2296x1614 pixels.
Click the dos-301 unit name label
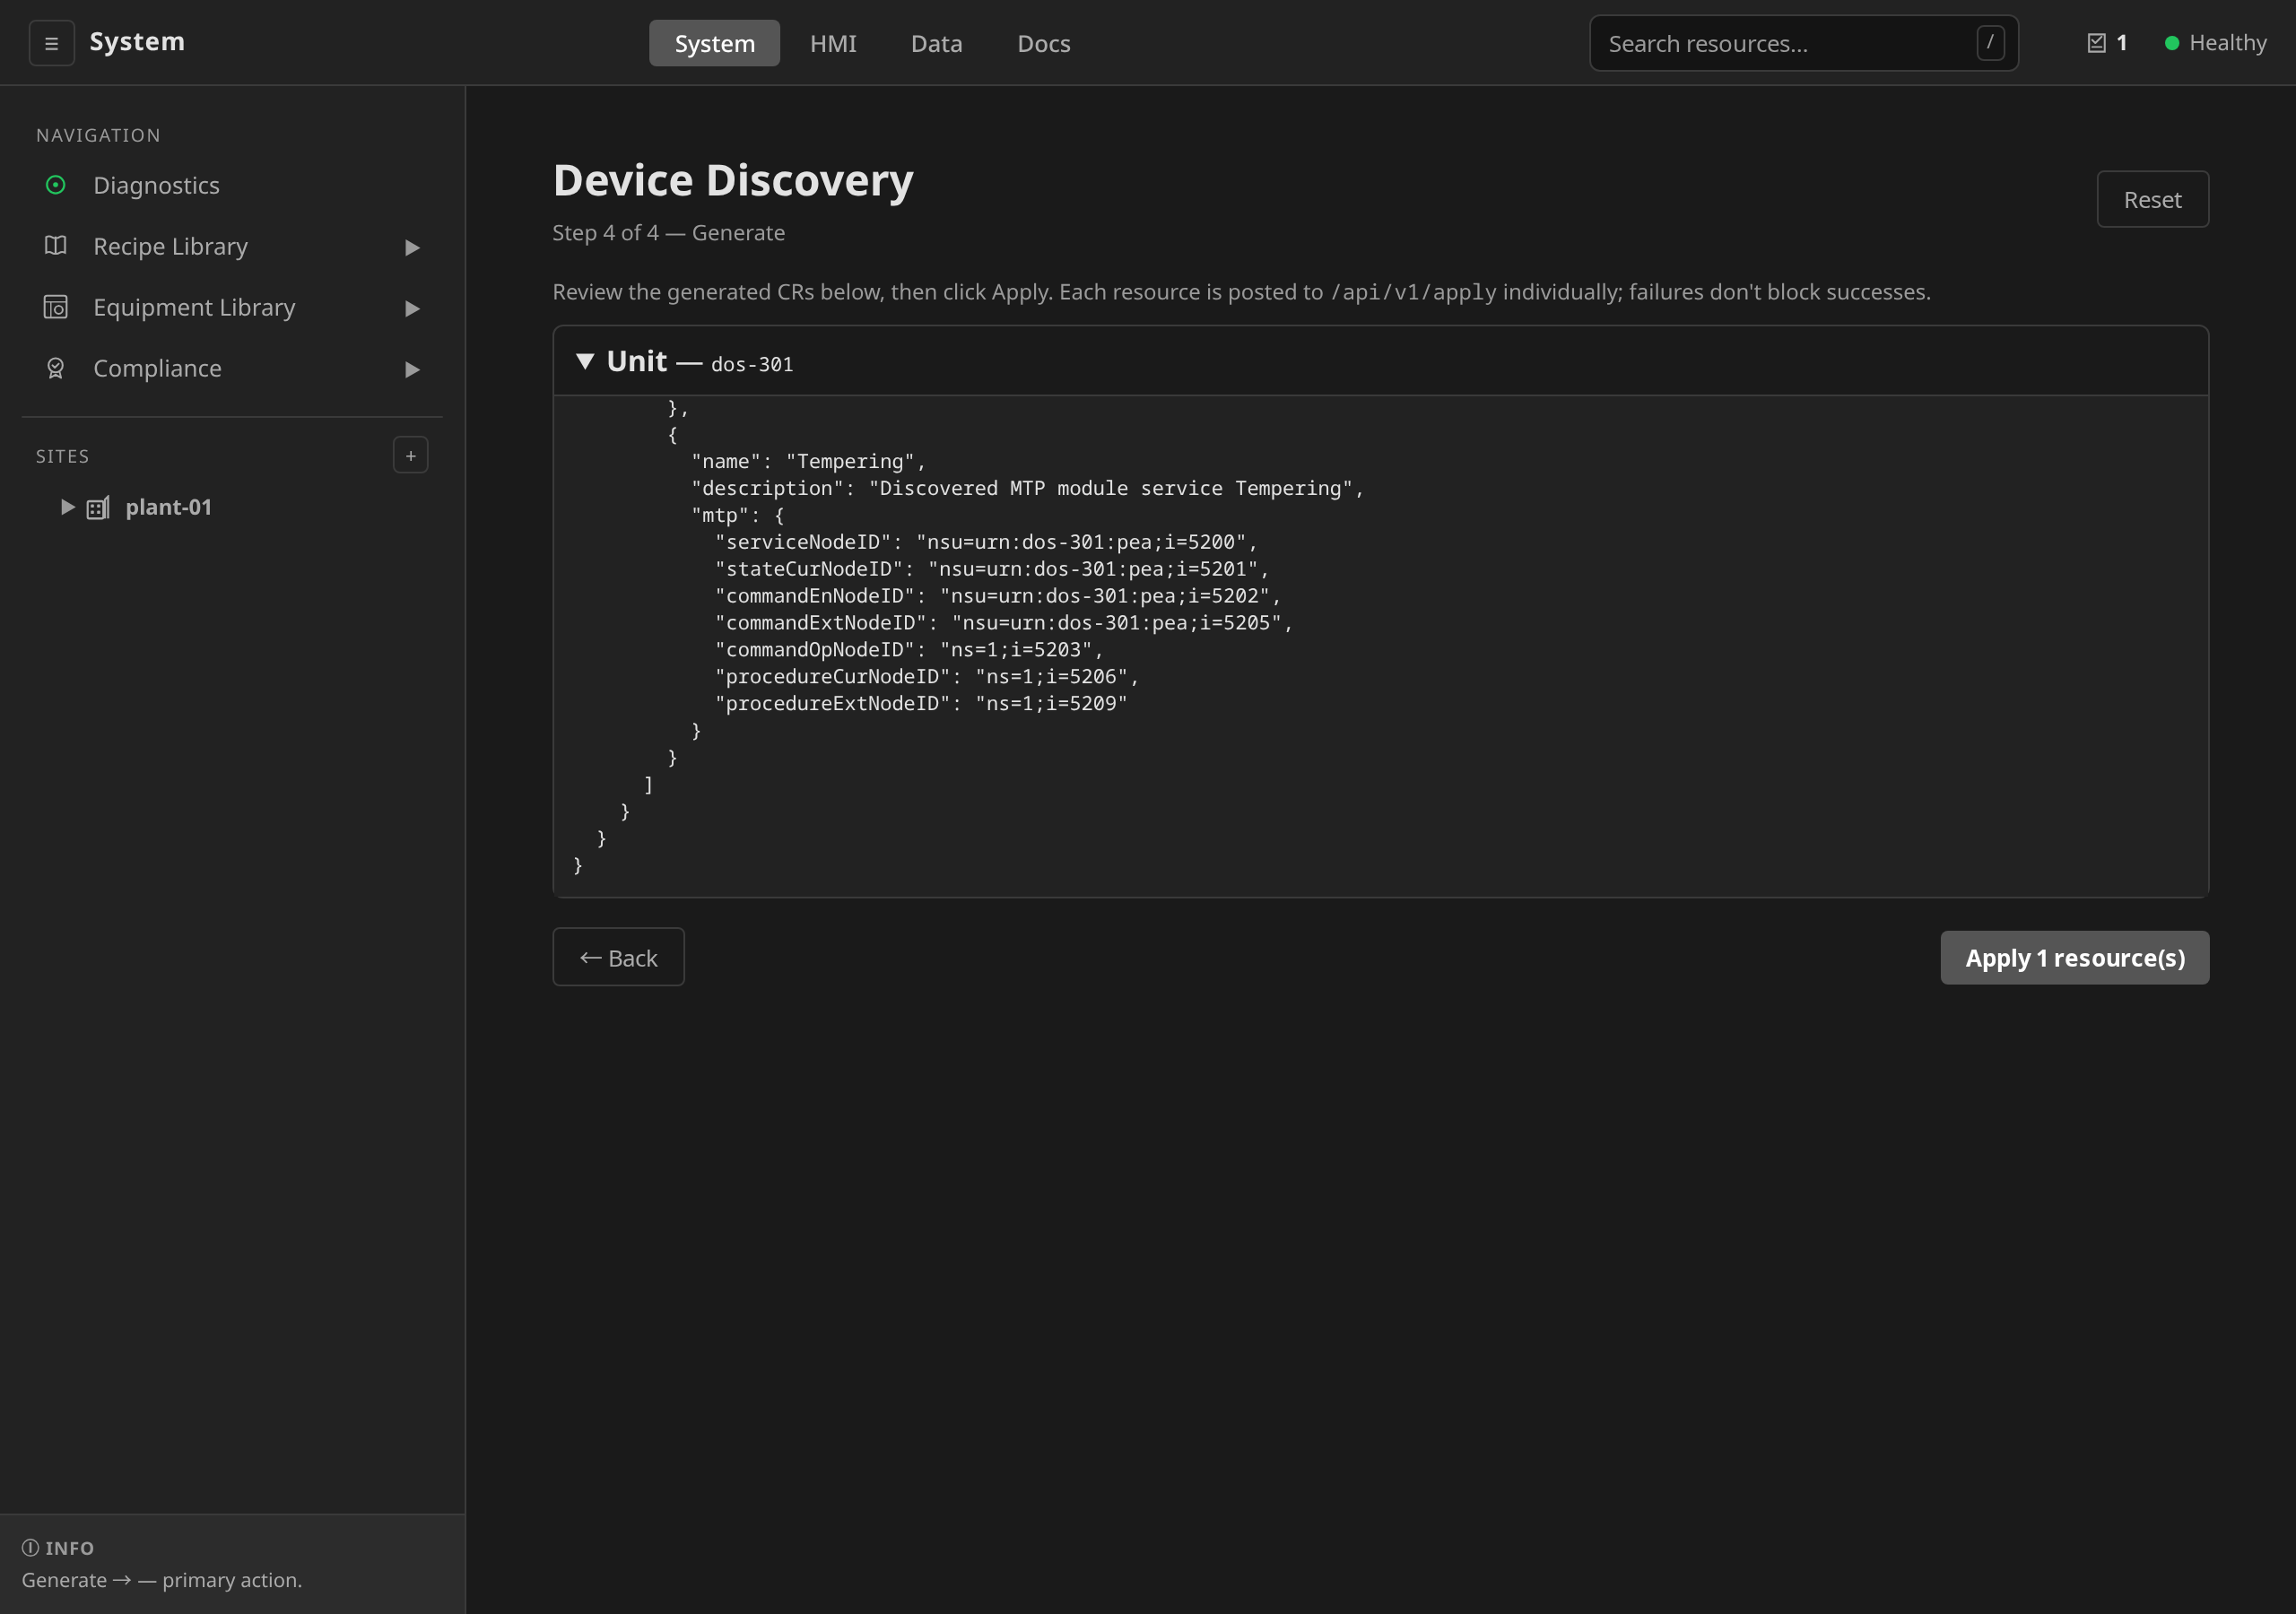pyautogui.click(x=752, y=364)
